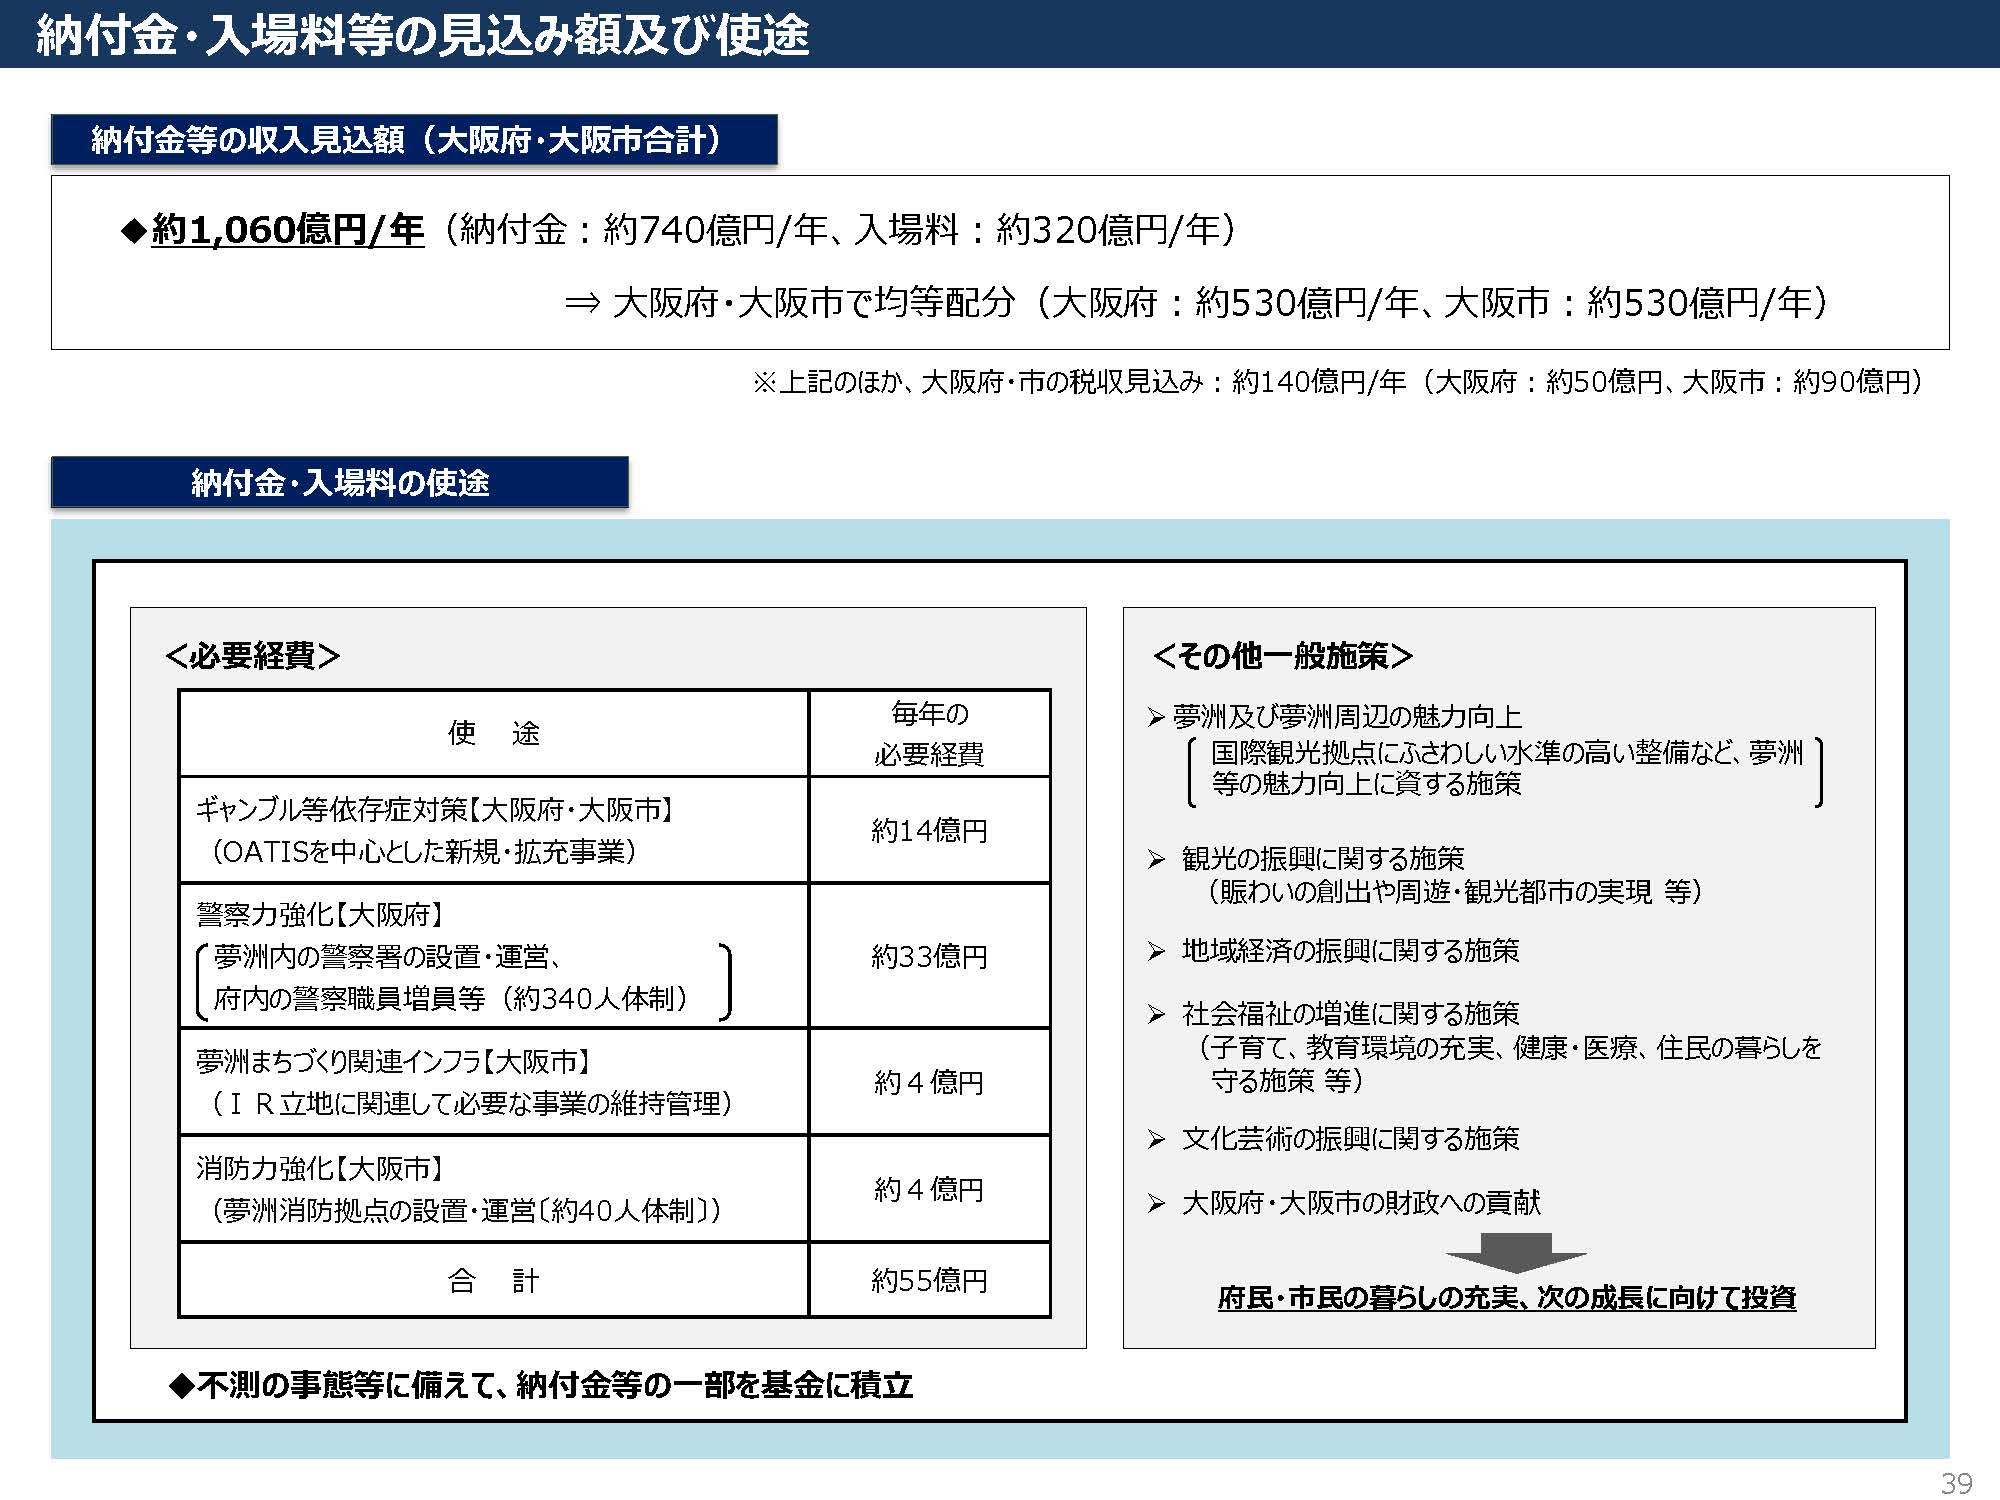Click the 納付金等の収入見込額 section header
2000x1500 pixels.
coord(413,140)
